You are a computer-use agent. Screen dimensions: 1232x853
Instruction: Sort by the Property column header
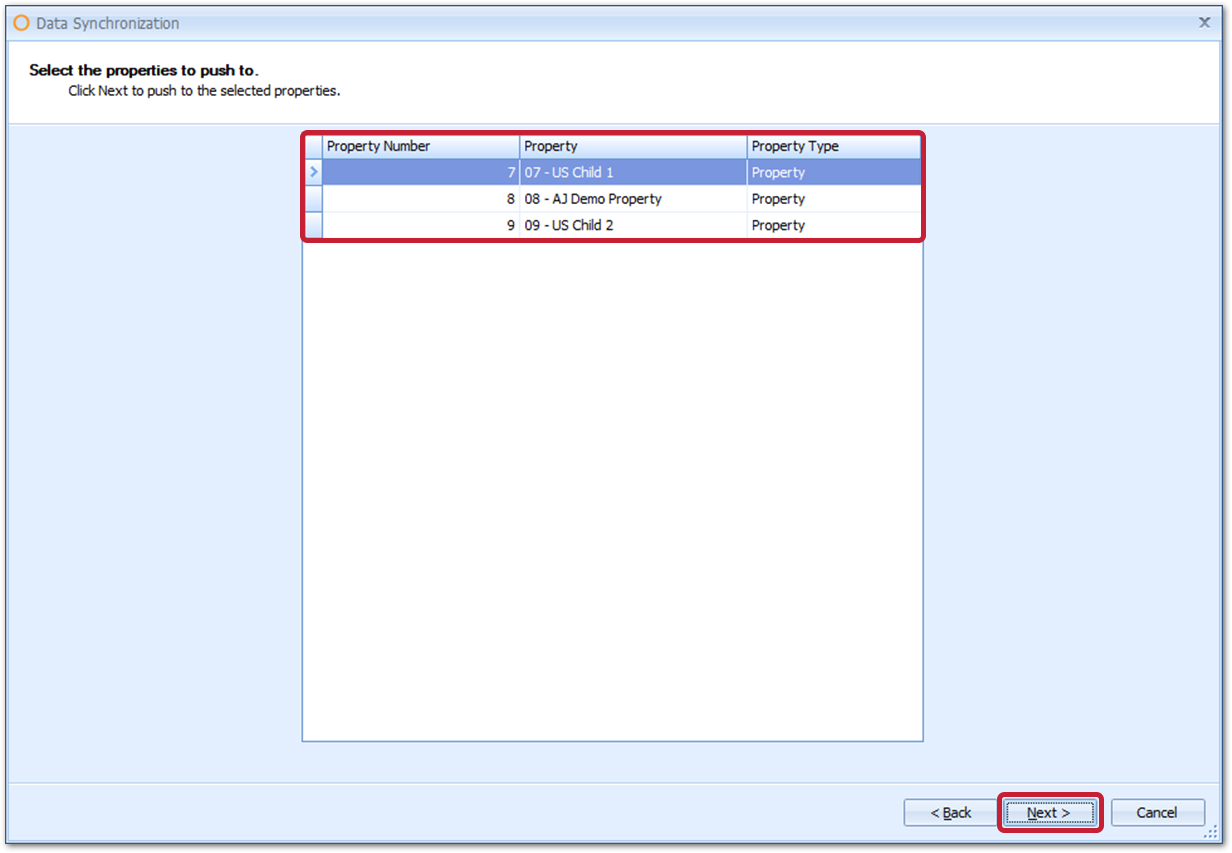coord(632,146)
